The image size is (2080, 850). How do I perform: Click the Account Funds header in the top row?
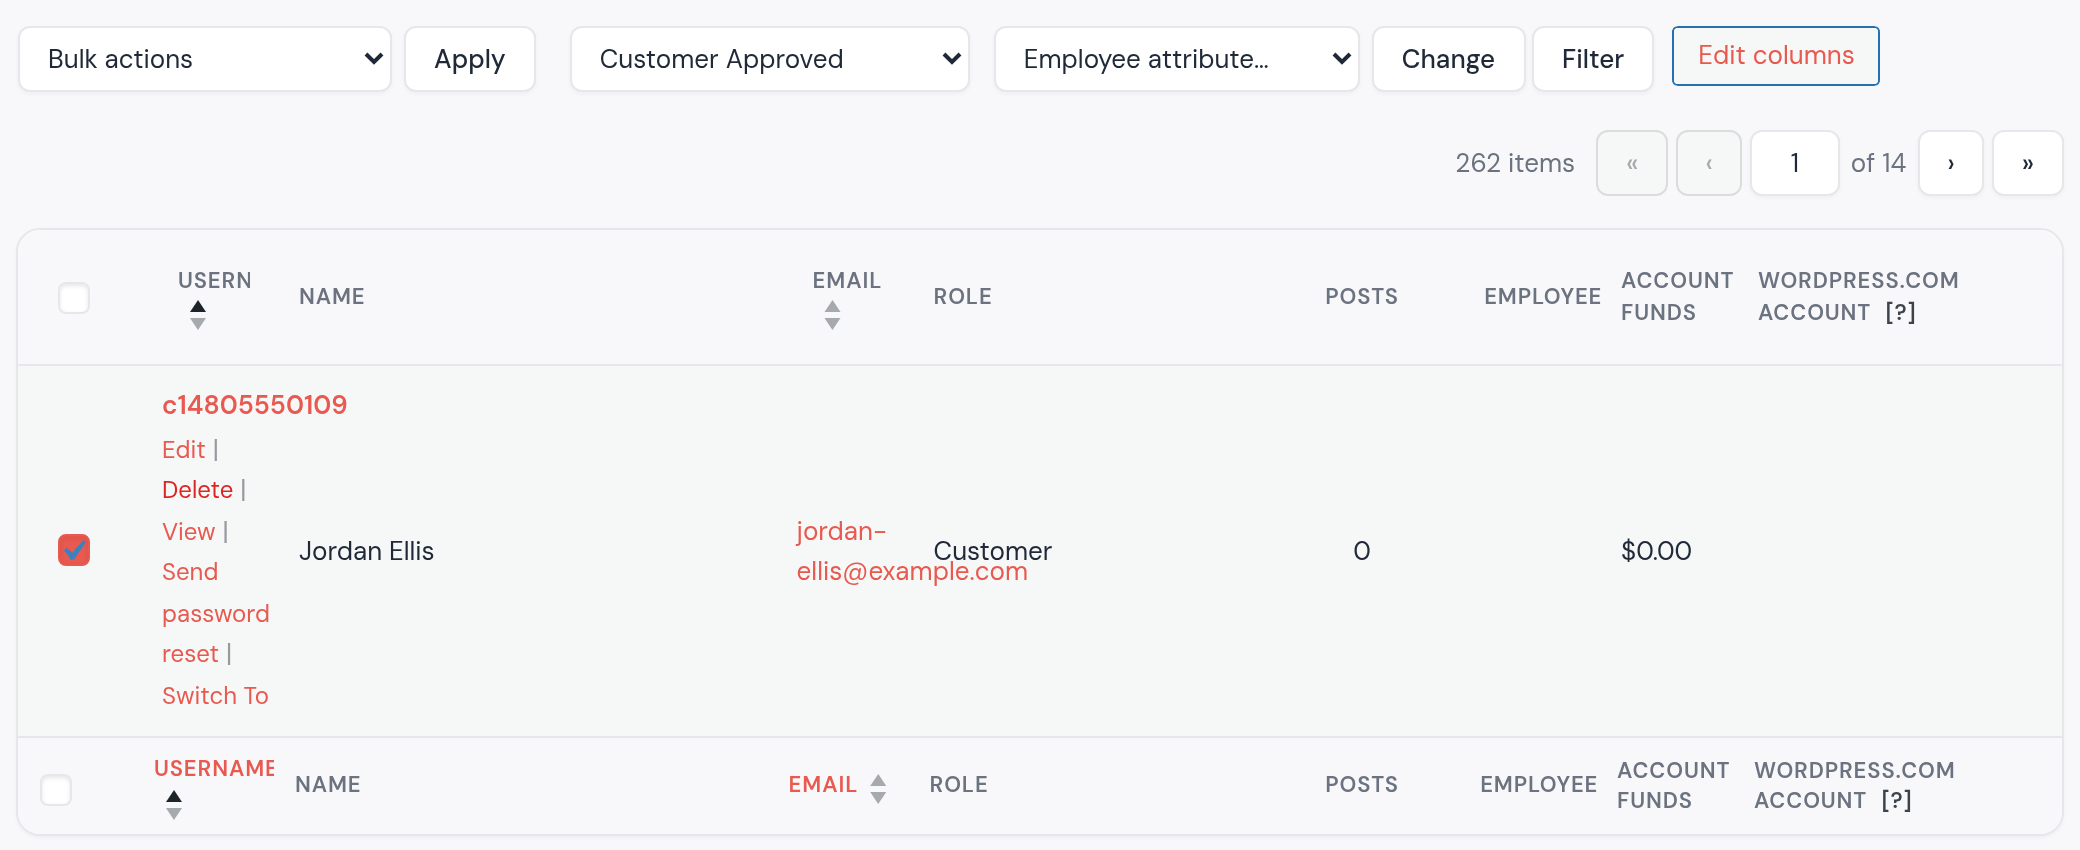click(x=1677, y=297)
